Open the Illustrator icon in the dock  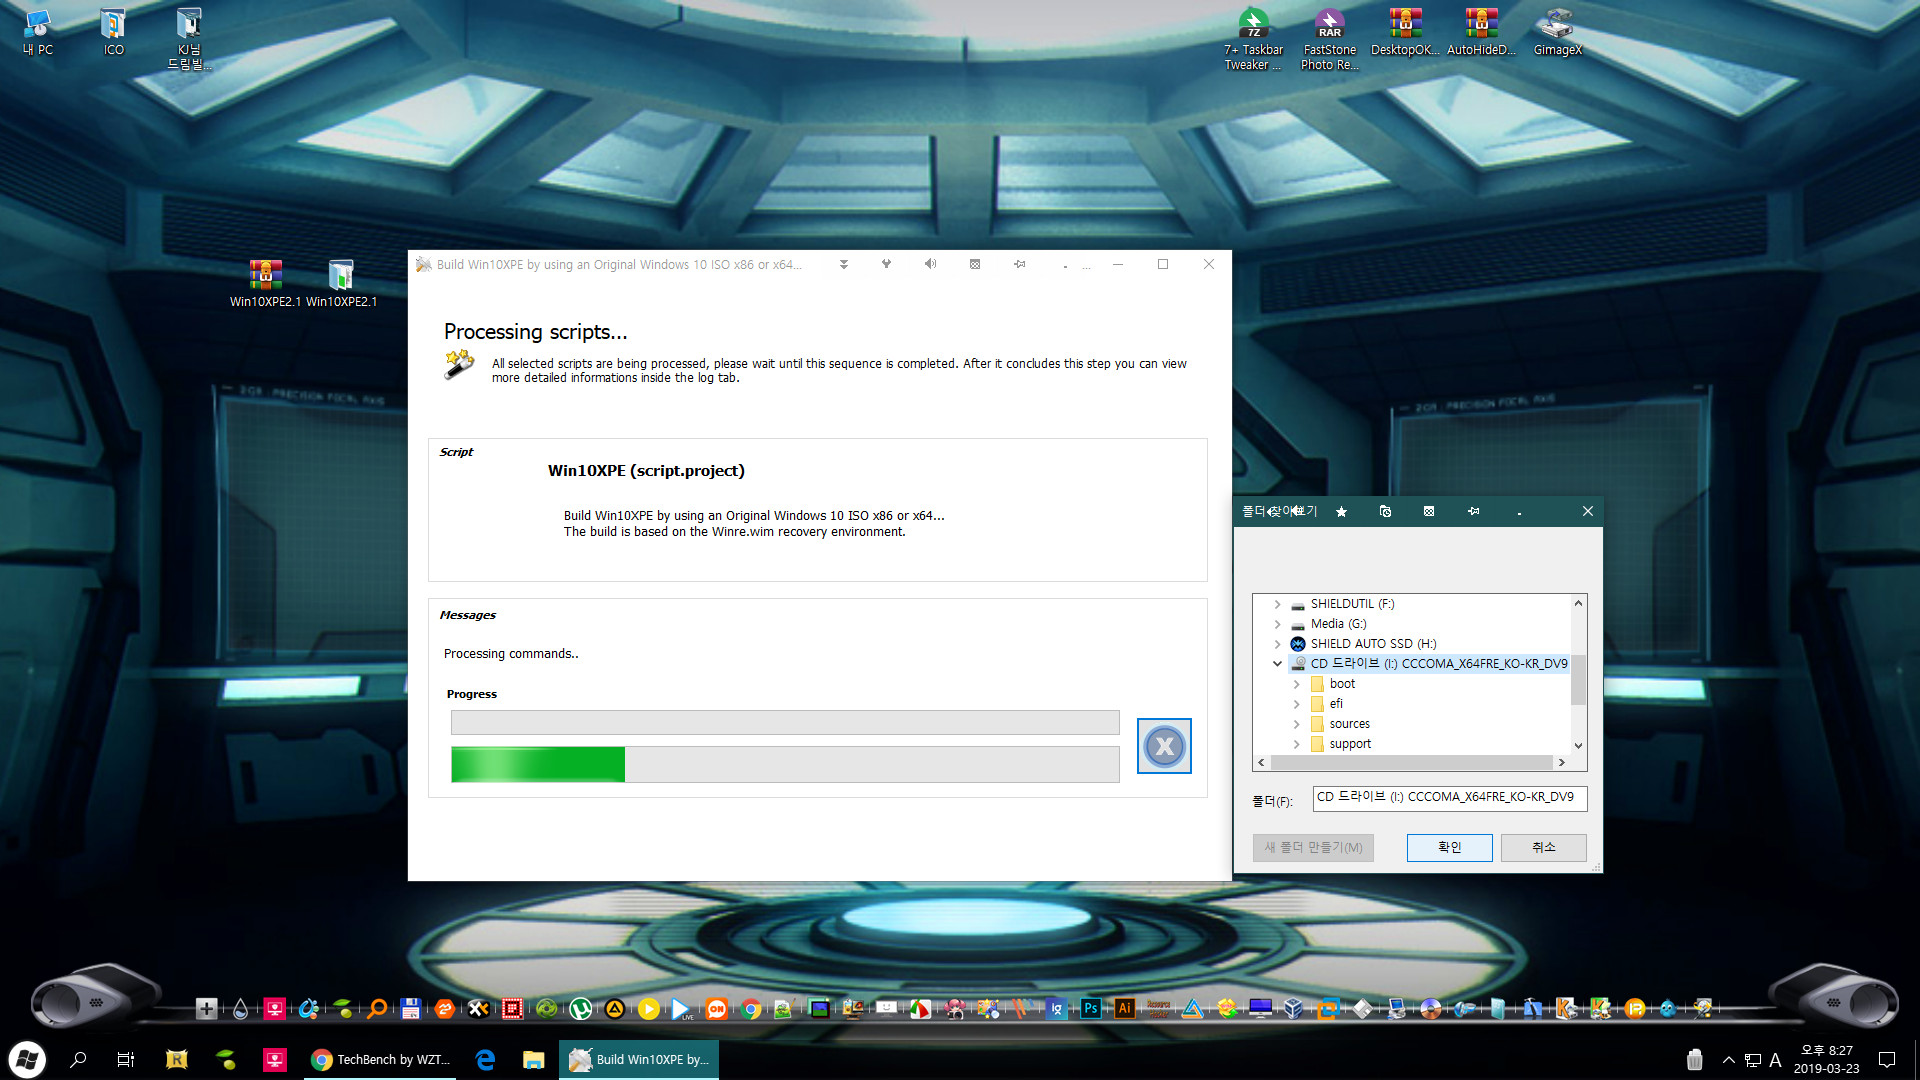1124,1008
